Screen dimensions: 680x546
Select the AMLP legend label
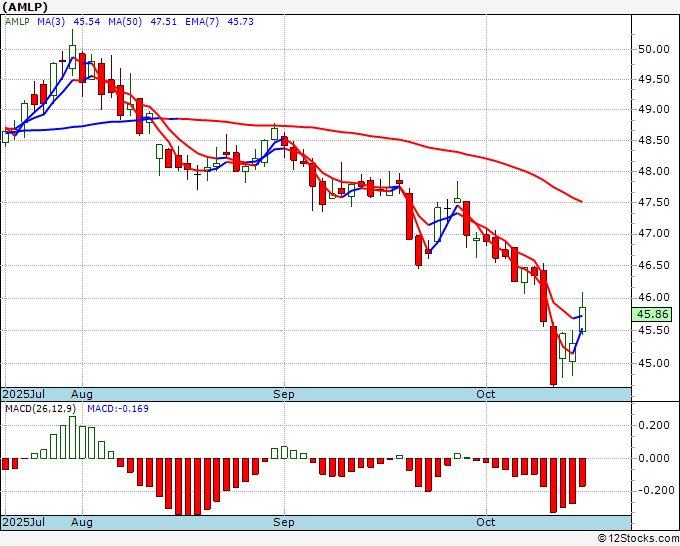(x=17, y=22)
